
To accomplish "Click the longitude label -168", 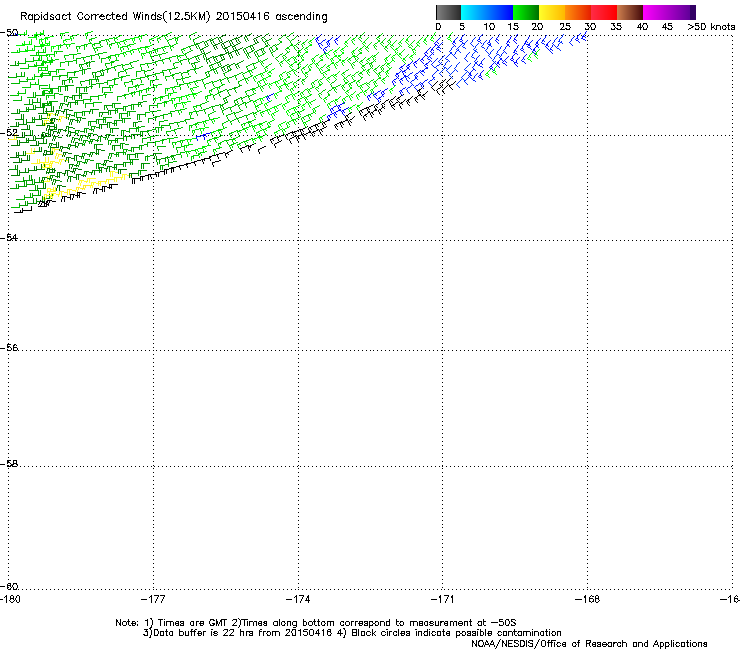I will click(588, 599).
